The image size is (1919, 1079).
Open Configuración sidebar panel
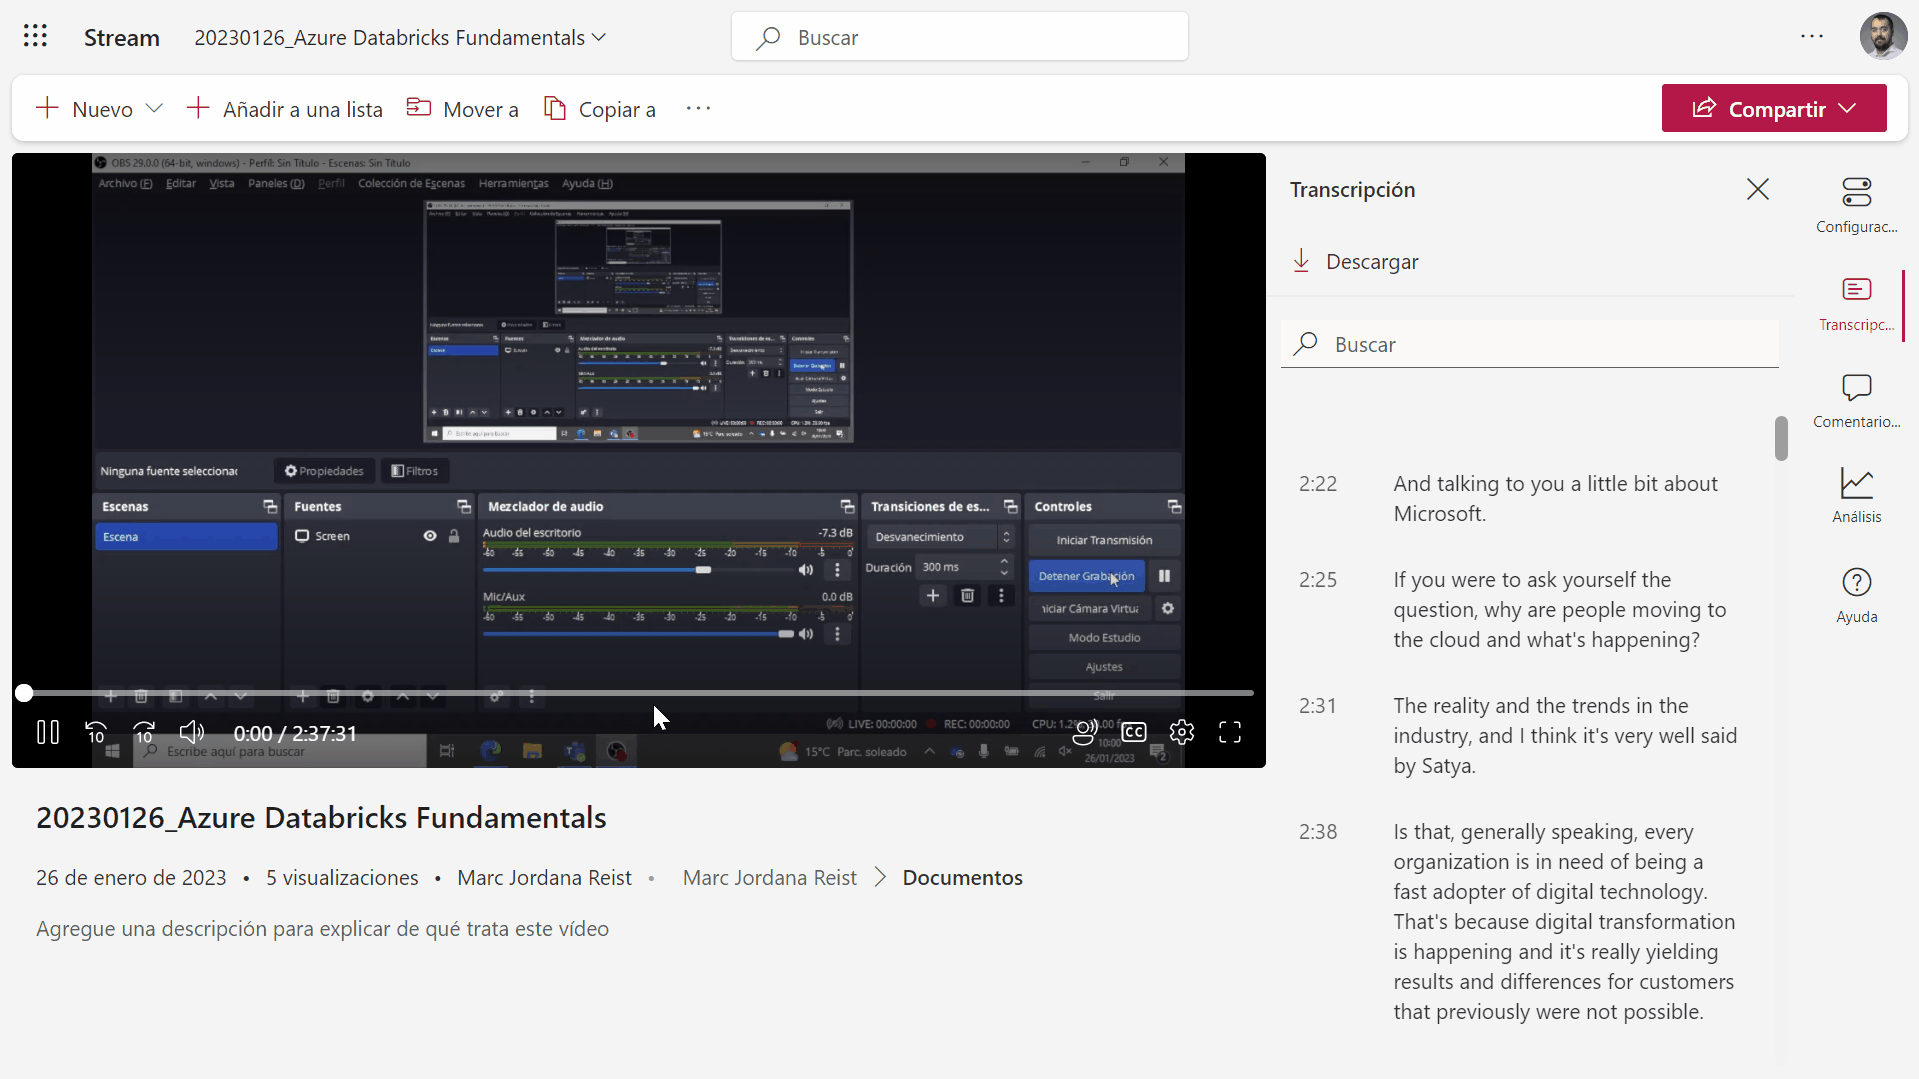[x=1857, y=205]
